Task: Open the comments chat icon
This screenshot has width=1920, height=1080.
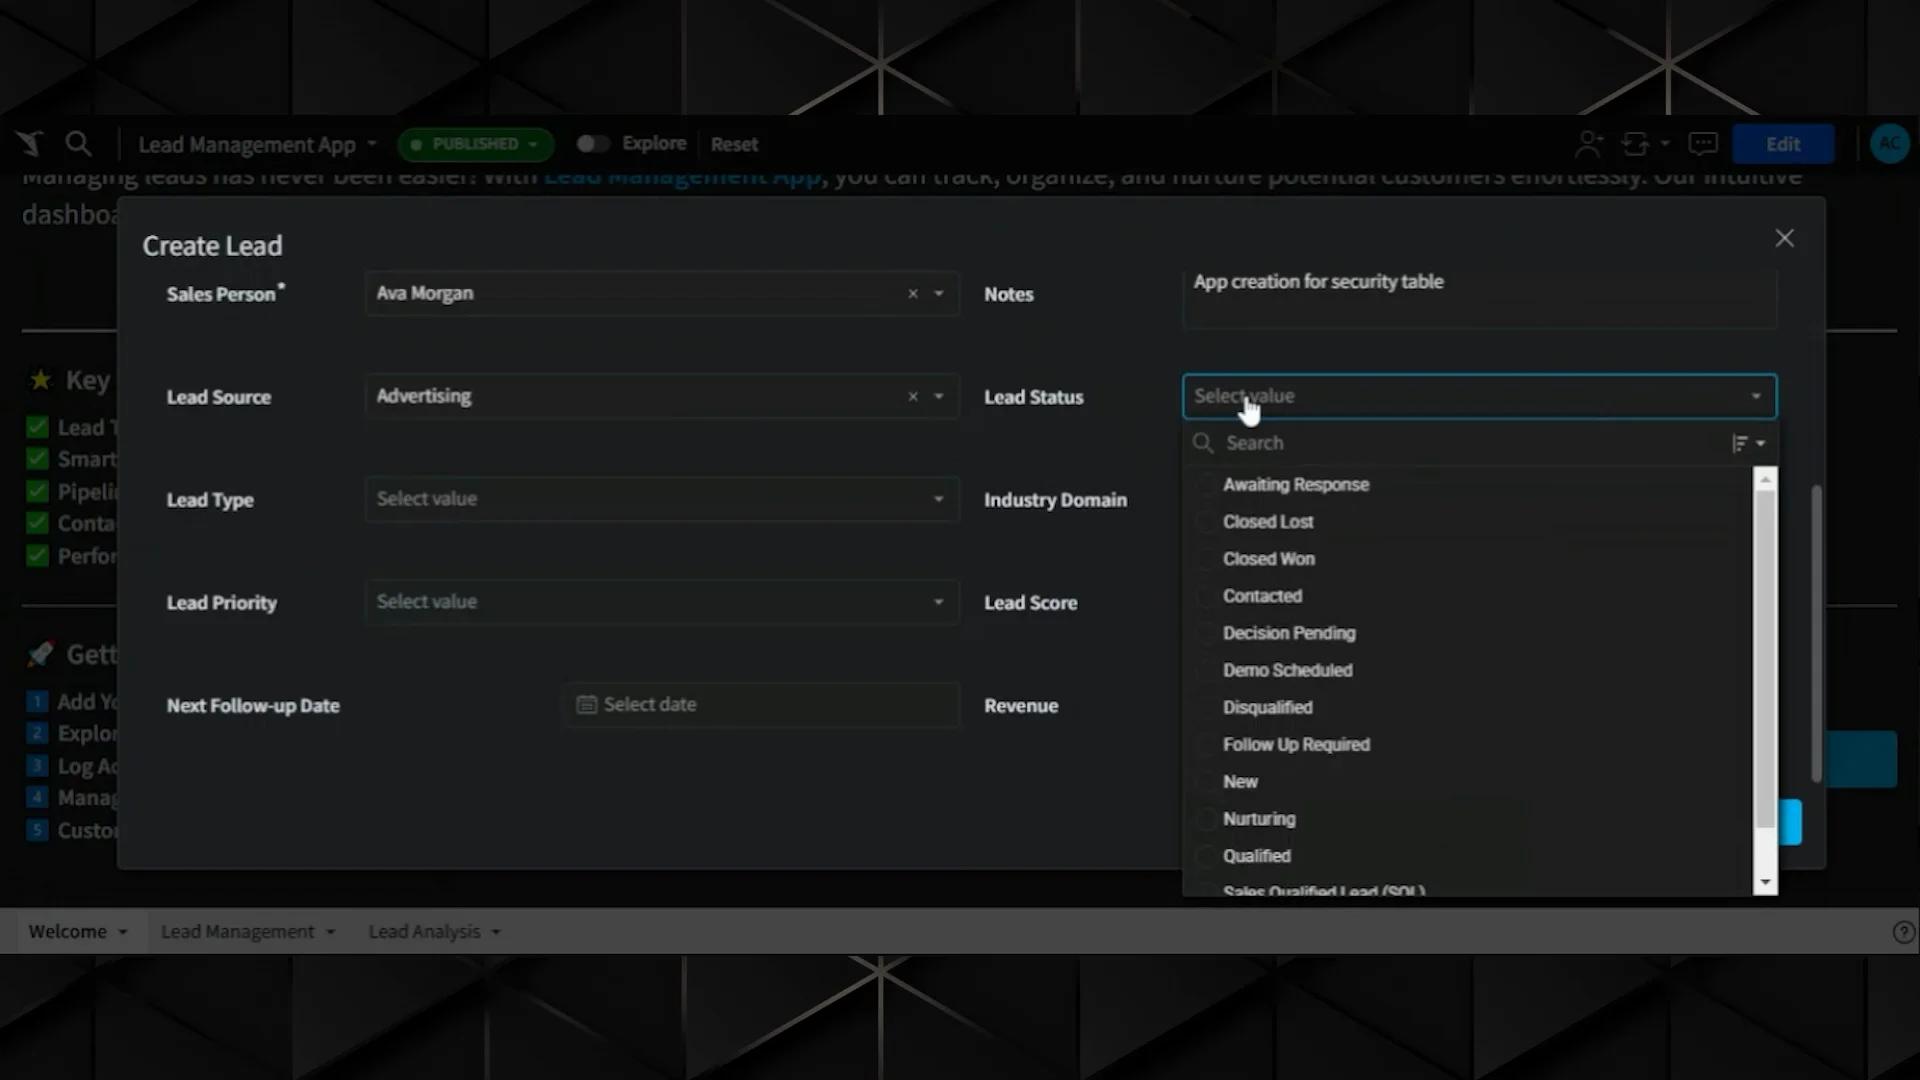Action: pos(1703,144)
